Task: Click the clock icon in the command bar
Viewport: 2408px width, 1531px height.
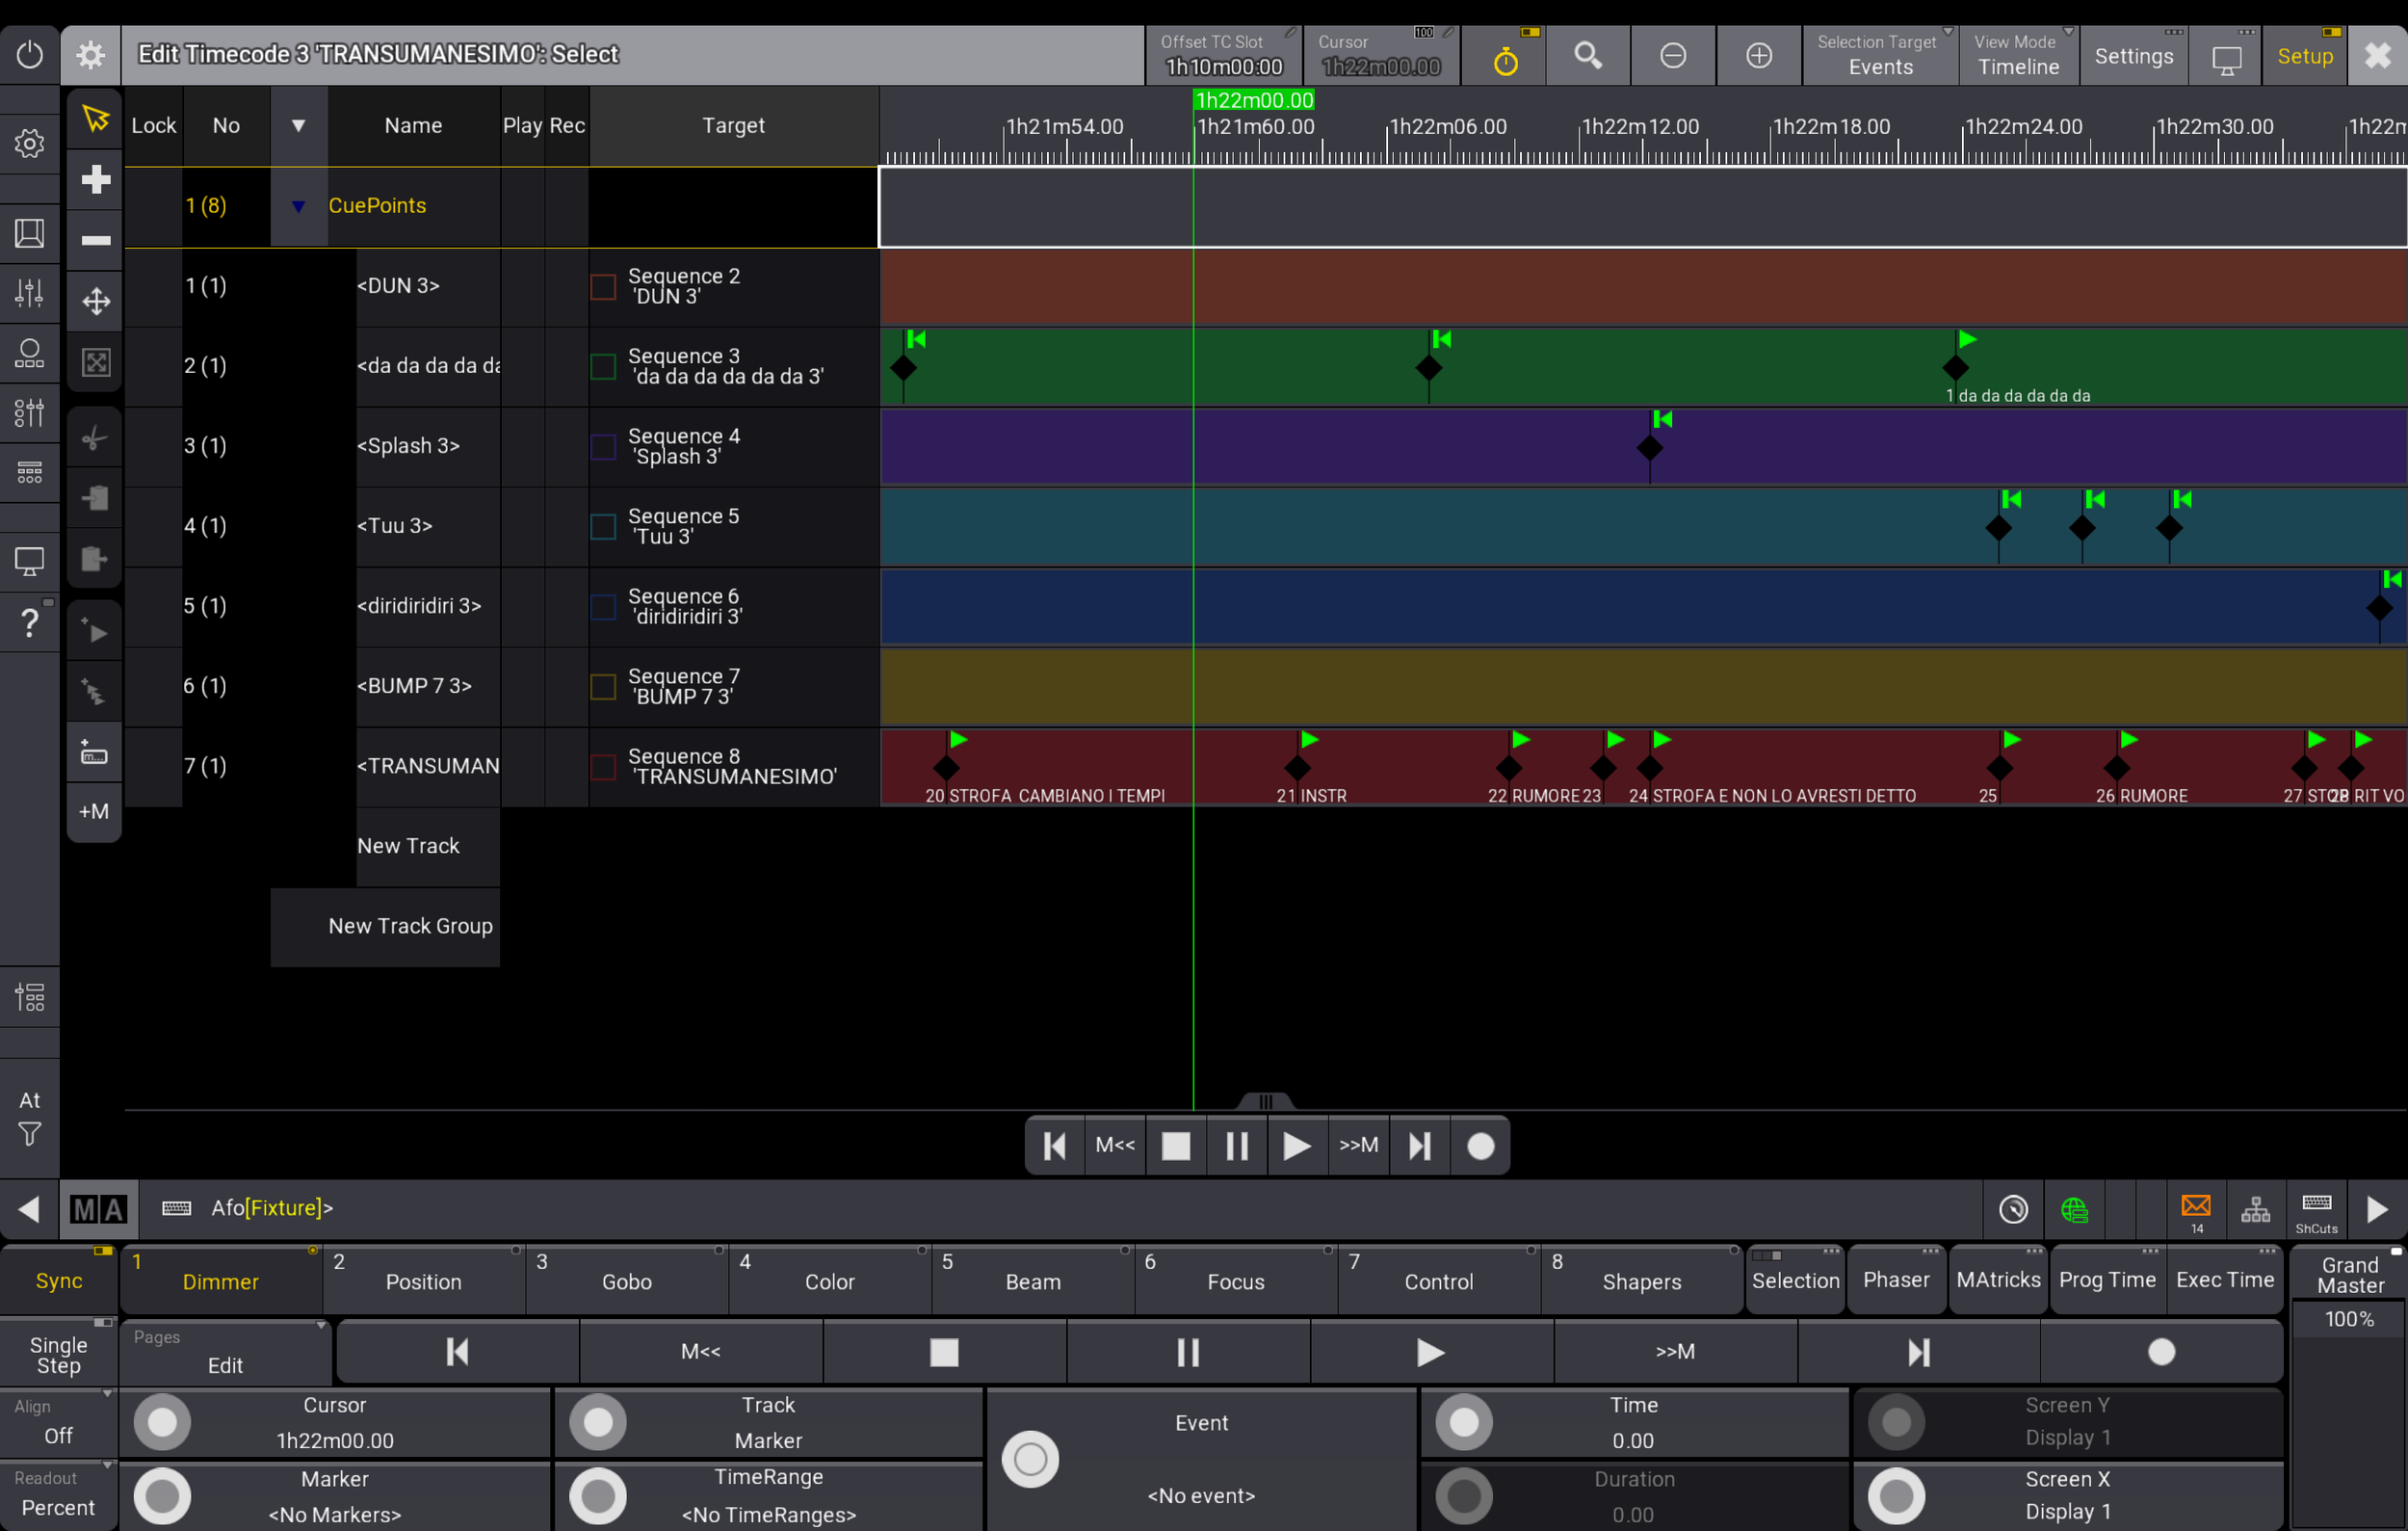Action: click(x=2013, y=1209)
